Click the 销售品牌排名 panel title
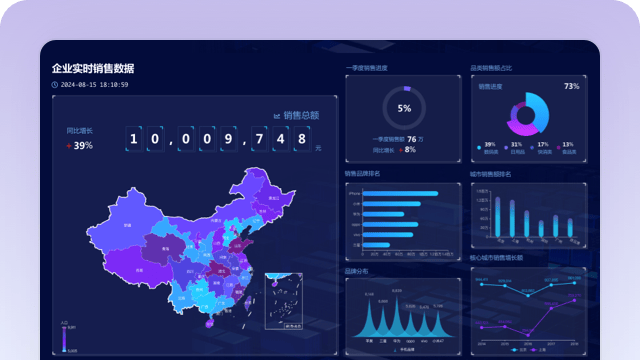Image resolution: width=640 pixels, height=360 pixels. (362, 174)
